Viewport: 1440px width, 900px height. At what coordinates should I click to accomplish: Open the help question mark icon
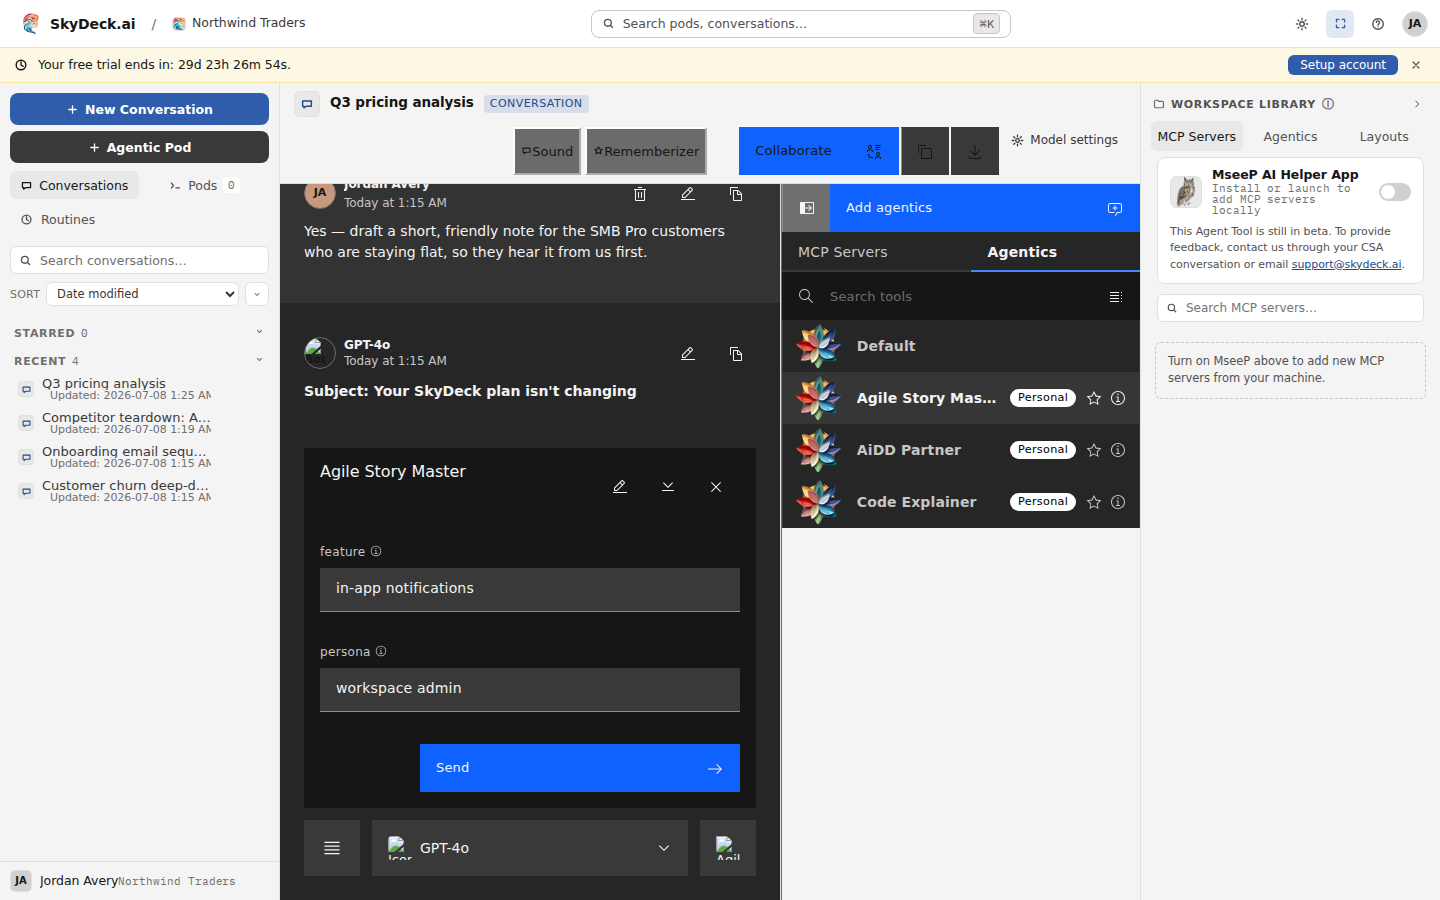(x=1378, y=24)
